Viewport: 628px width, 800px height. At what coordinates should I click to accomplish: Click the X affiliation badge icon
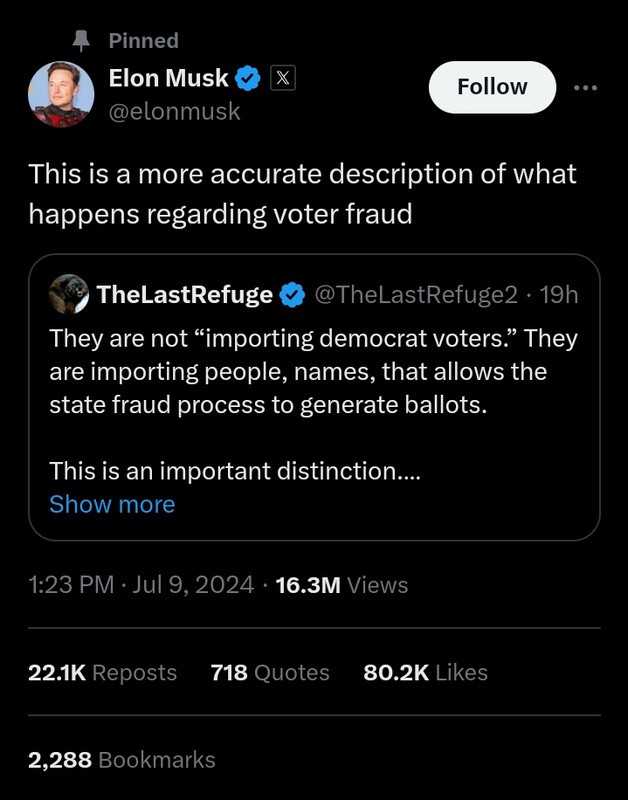click(281, 79)
